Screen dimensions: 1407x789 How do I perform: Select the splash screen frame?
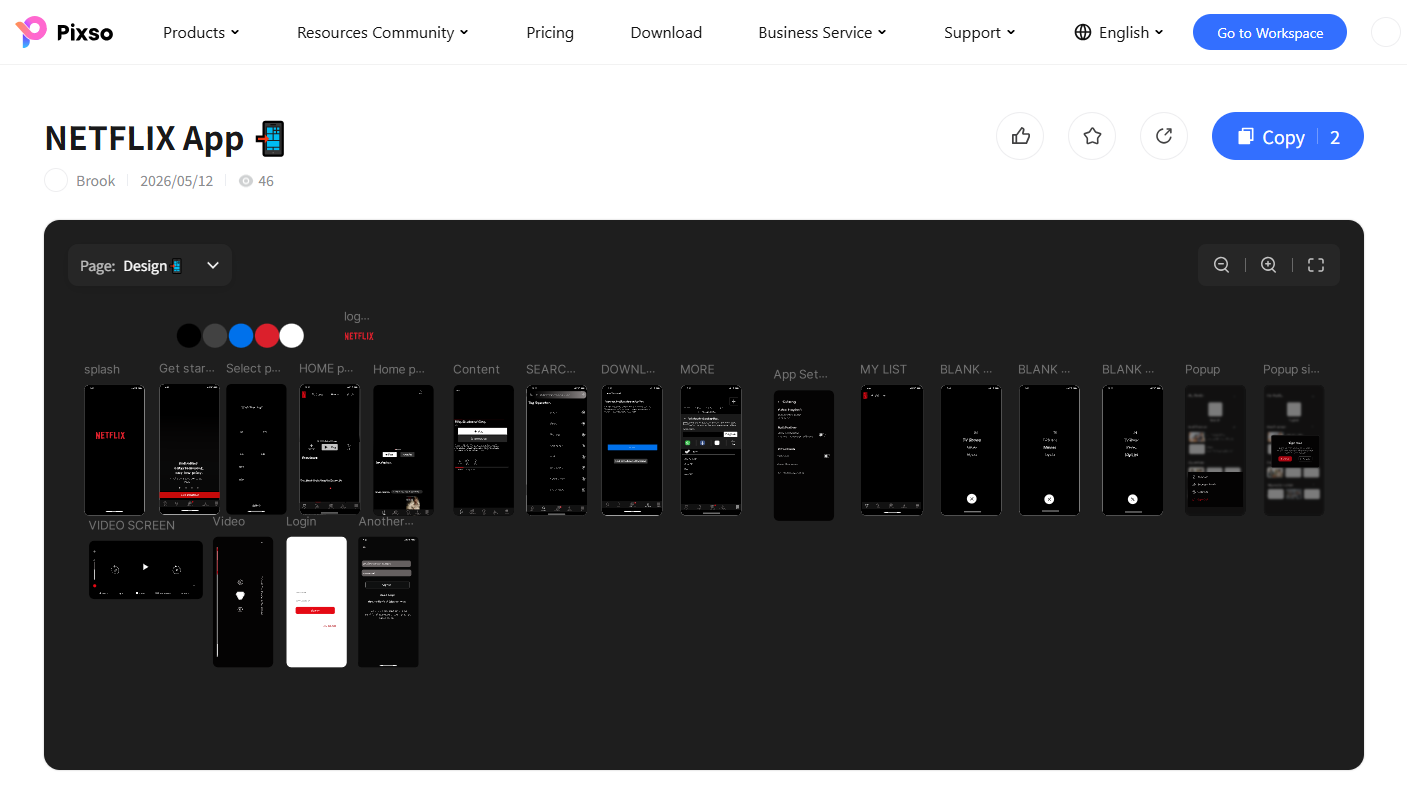click(114, 450)
